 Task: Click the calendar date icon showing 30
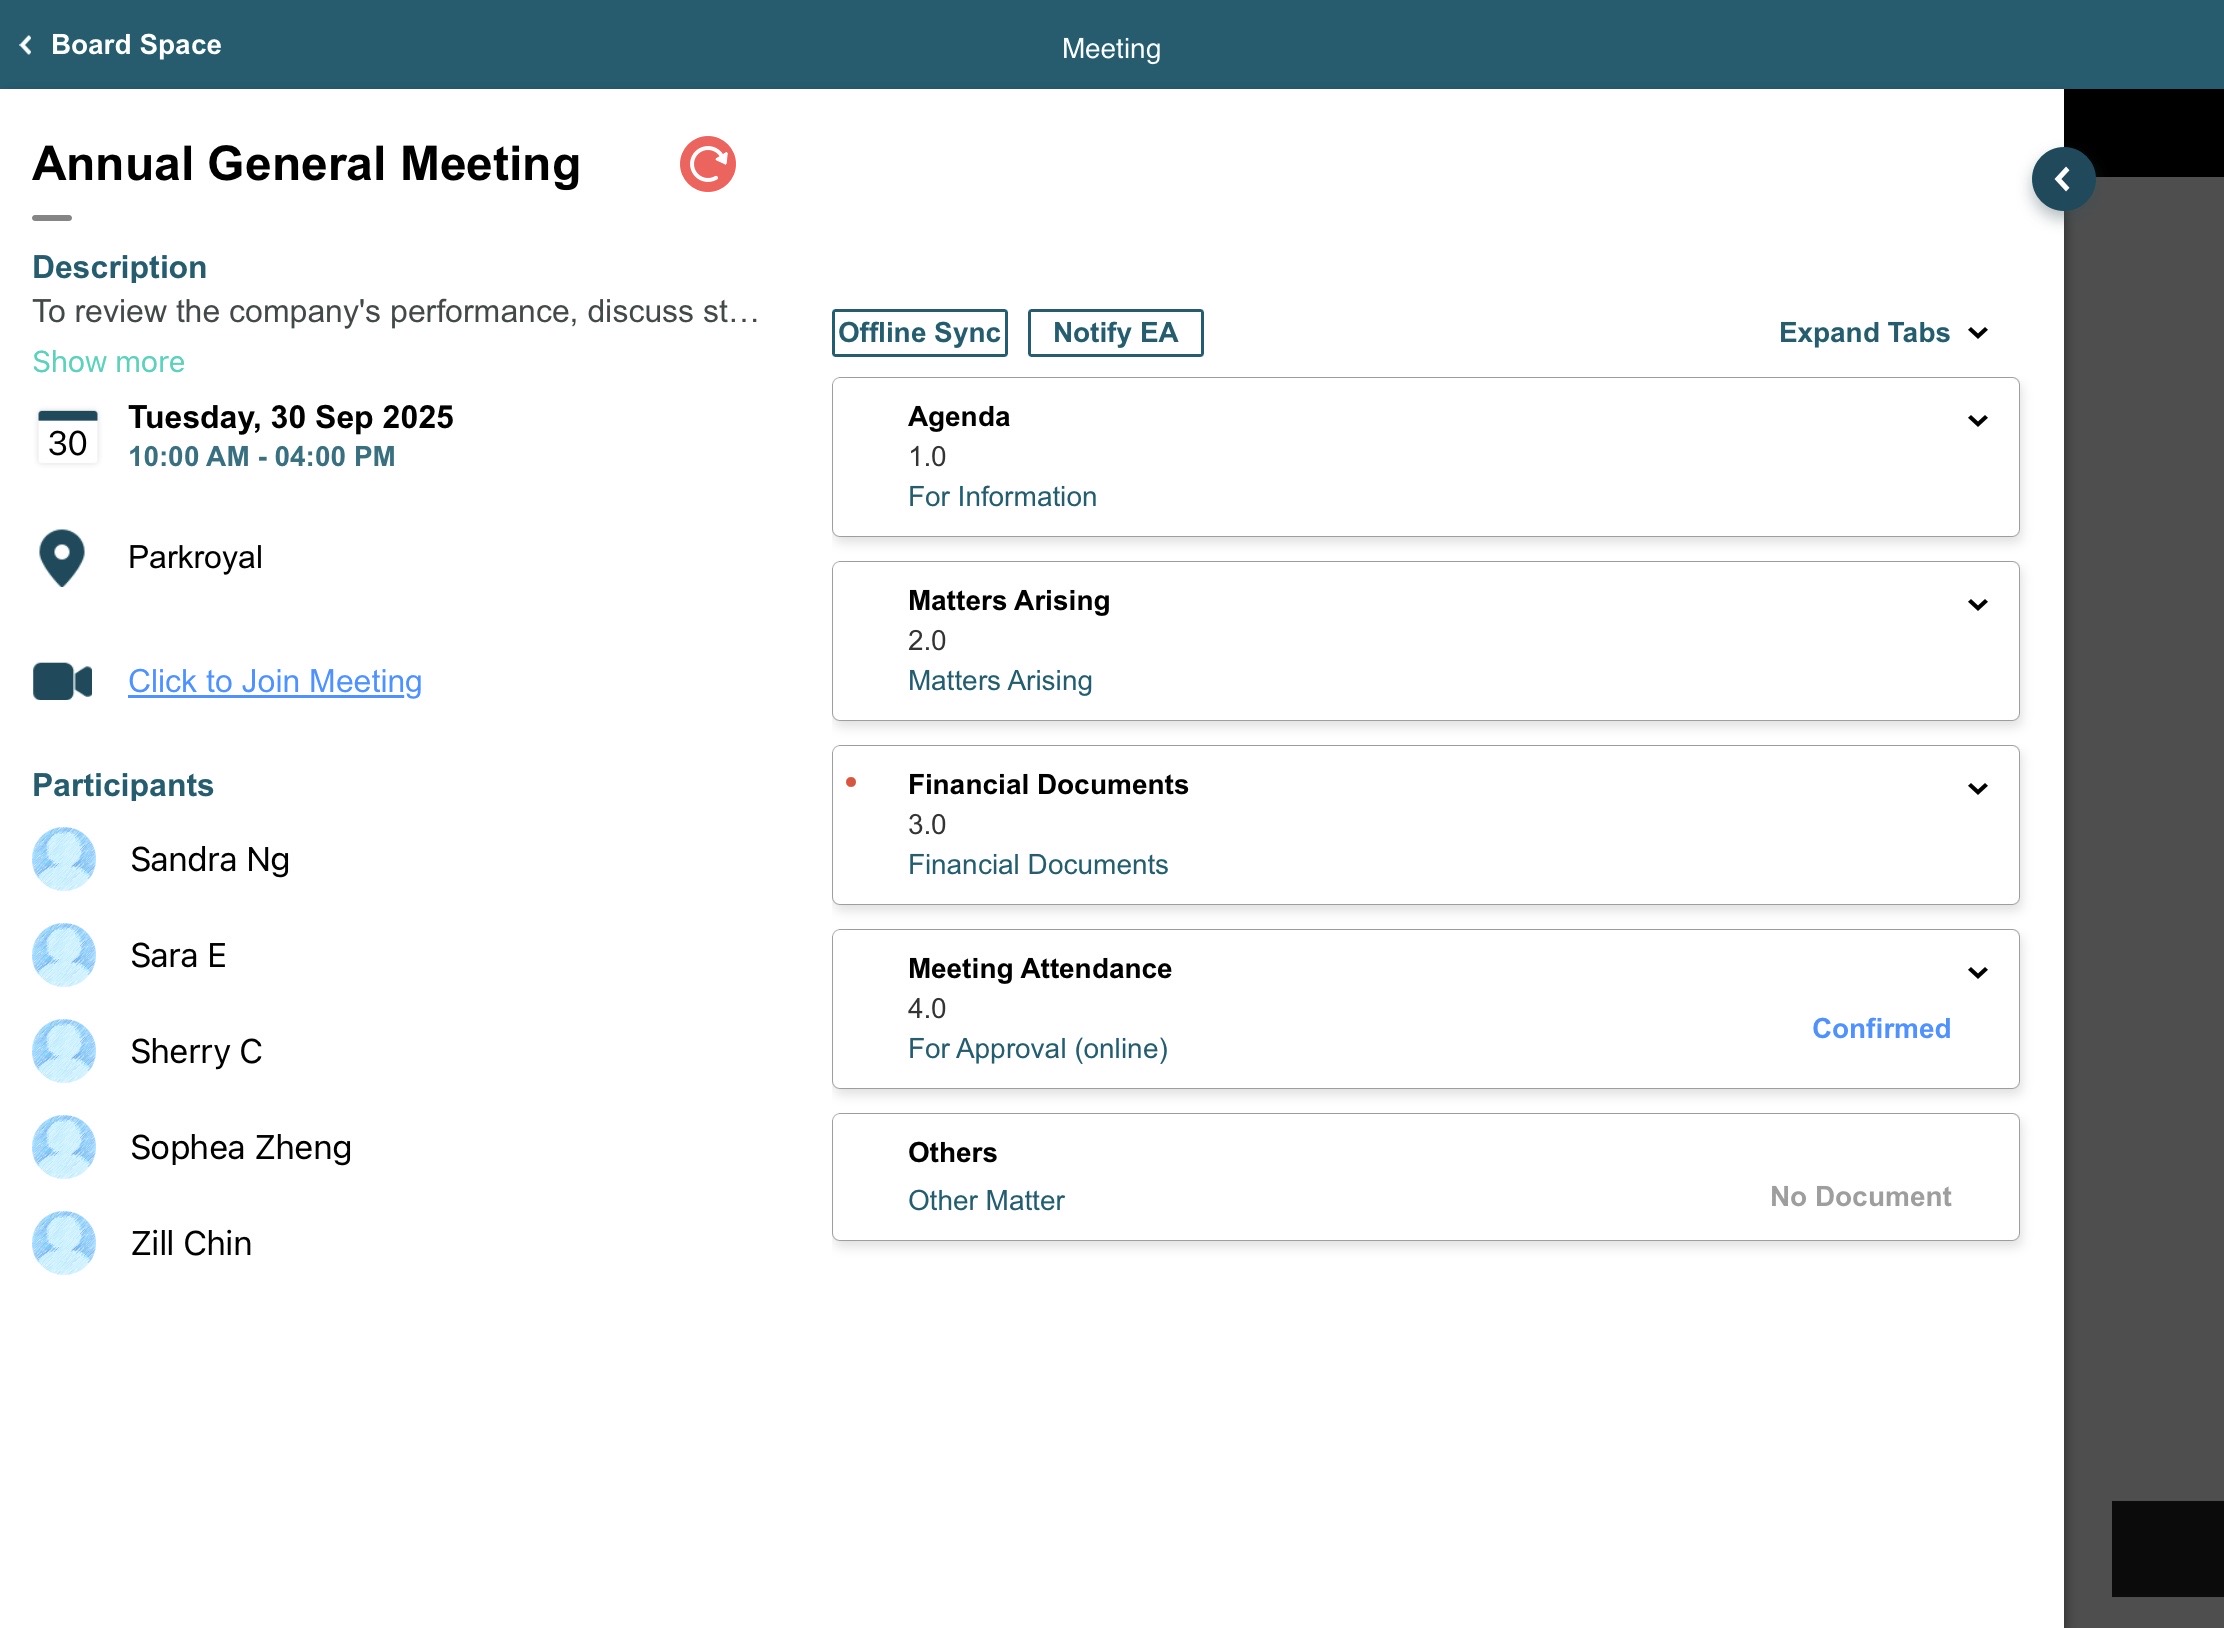tap(67, 437)
